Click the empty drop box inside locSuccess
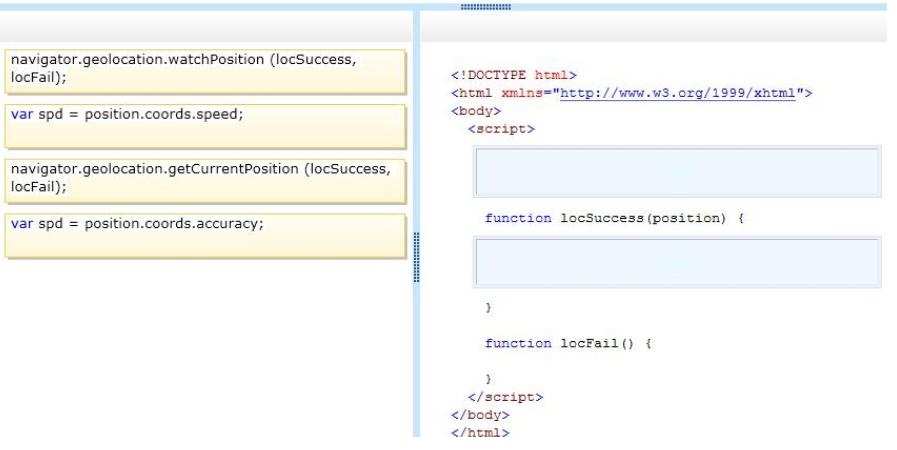The width and height of the screenshot is (897, 450). tap(677, 262)
